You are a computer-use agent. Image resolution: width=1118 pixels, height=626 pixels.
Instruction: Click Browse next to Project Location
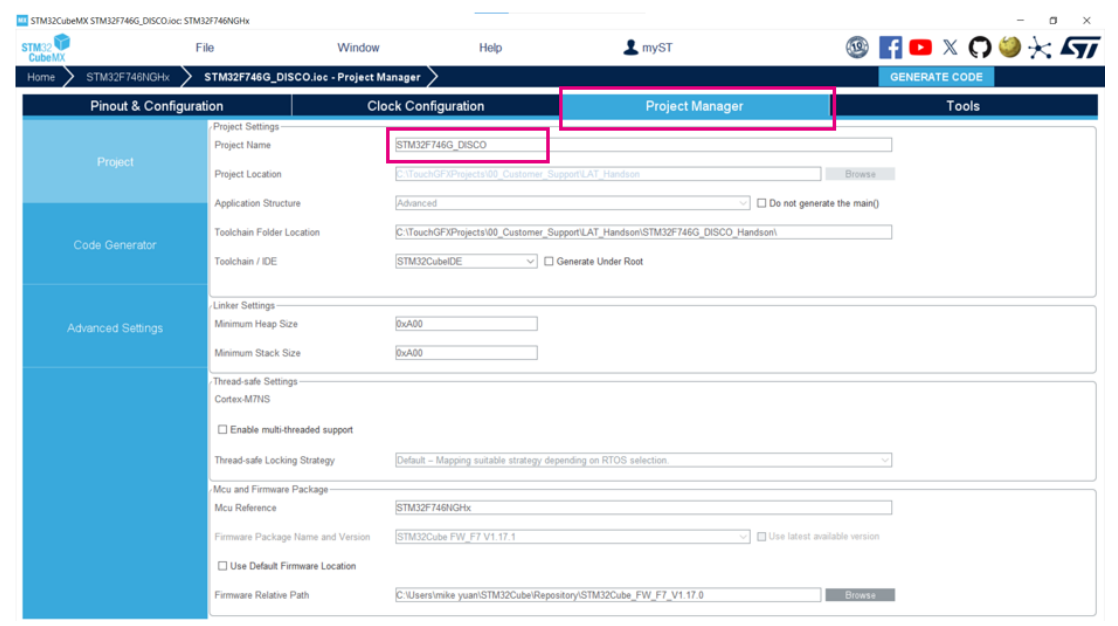click(x=860, y=174)
